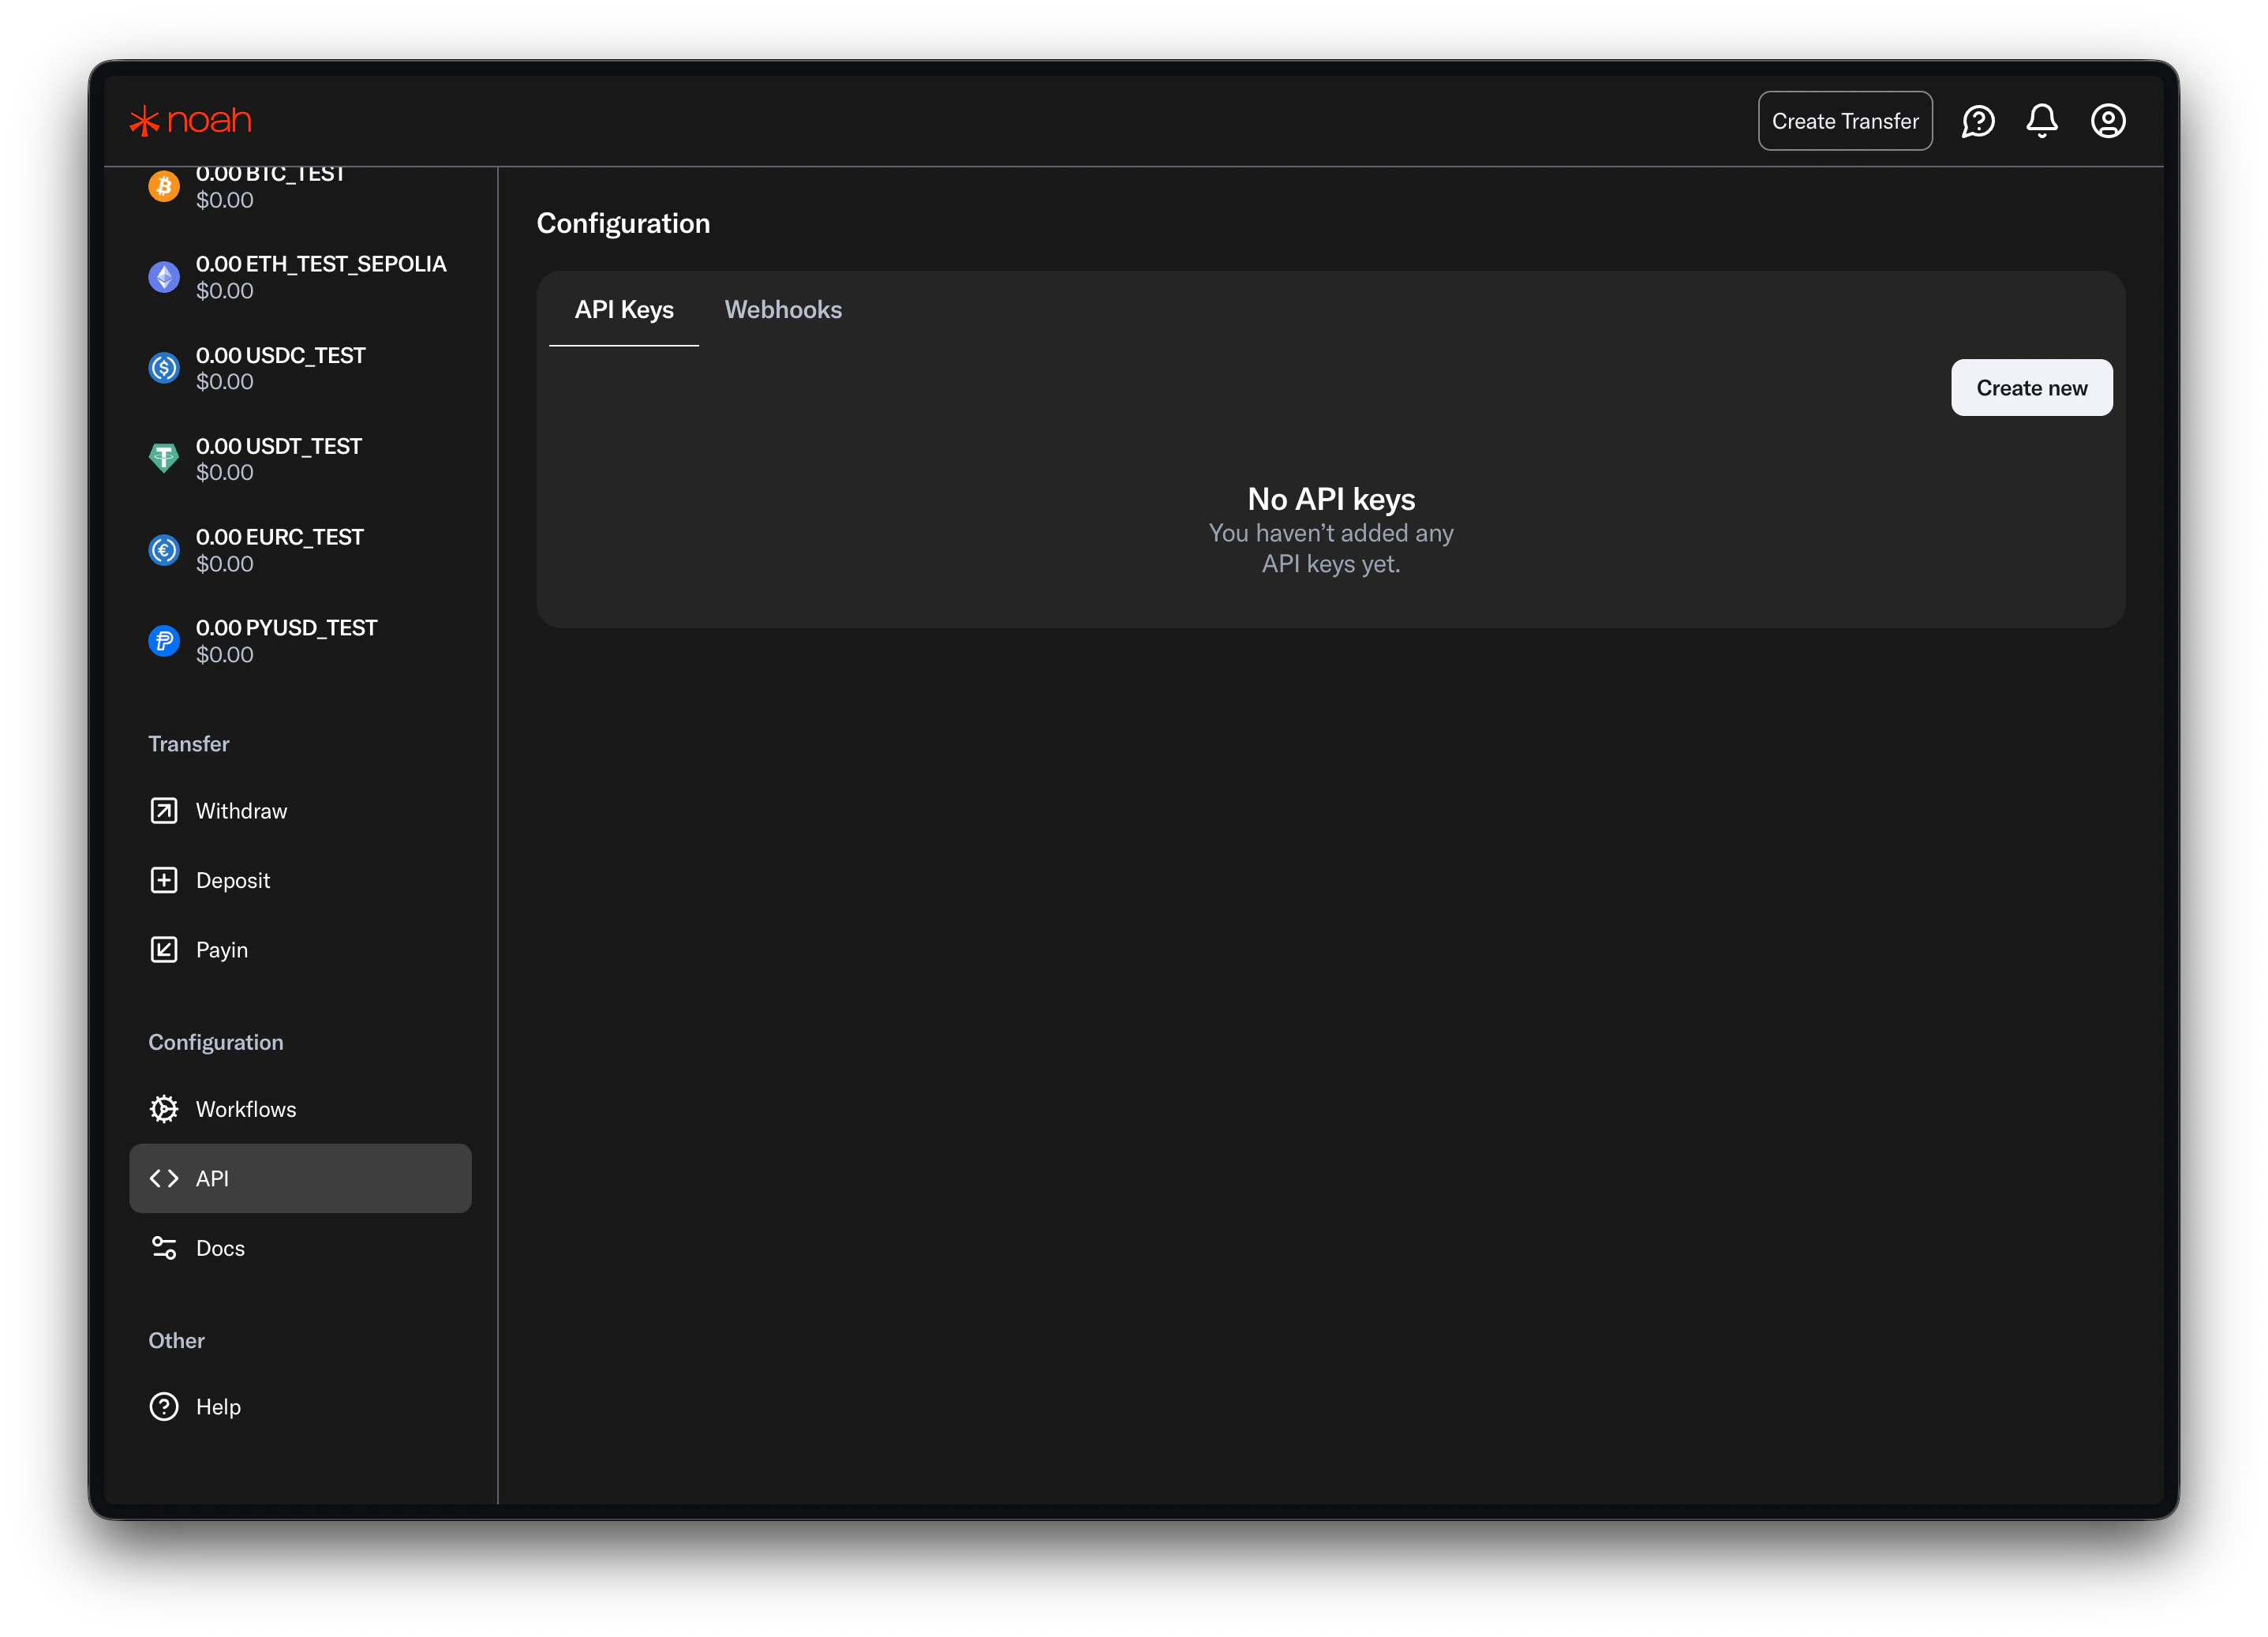Open the user account profile icon

point(2108,121)
